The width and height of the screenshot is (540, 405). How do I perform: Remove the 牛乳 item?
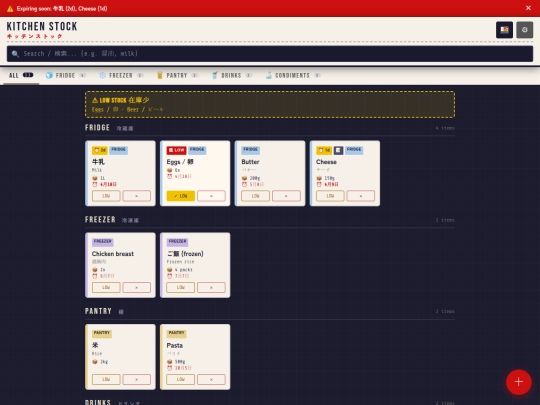[137, 196]
